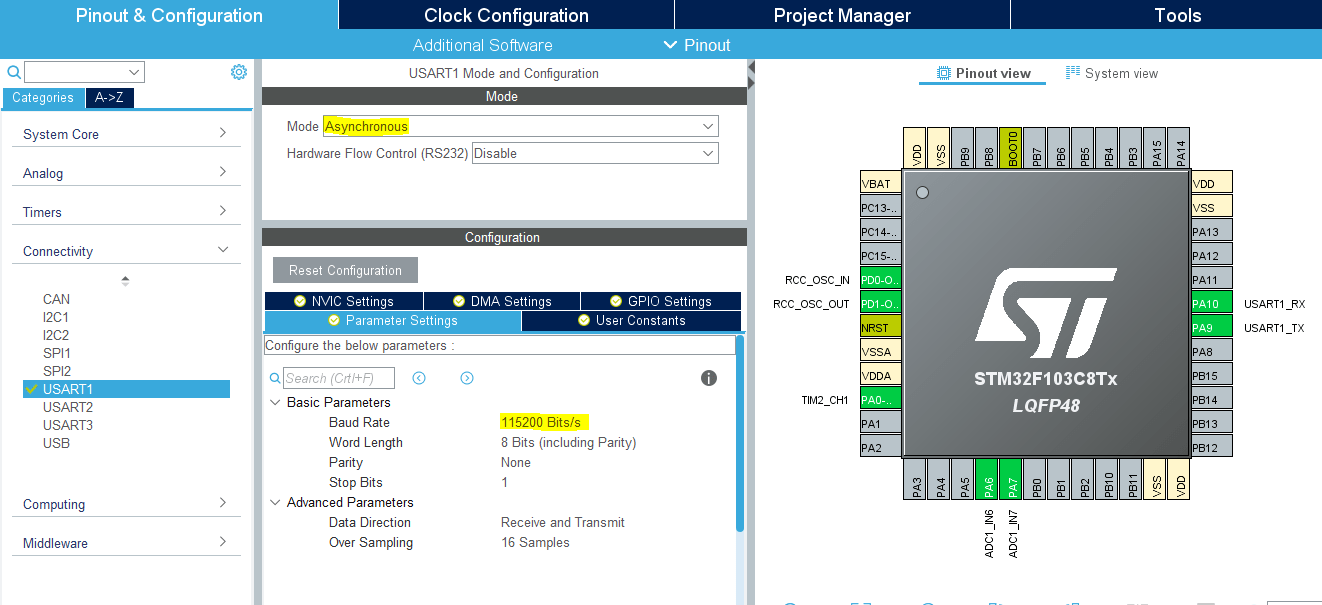
Task: Click the Pinout view chip icon
Action: point(943,73)
